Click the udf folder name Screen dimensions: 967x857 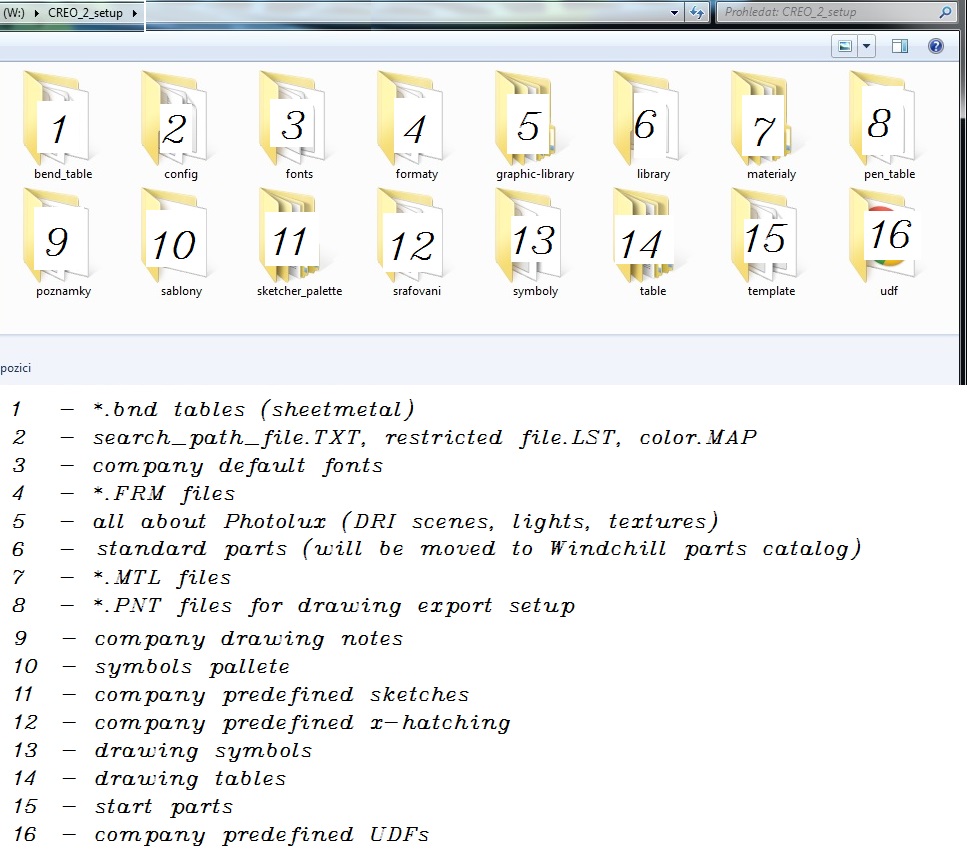[889, 291]
